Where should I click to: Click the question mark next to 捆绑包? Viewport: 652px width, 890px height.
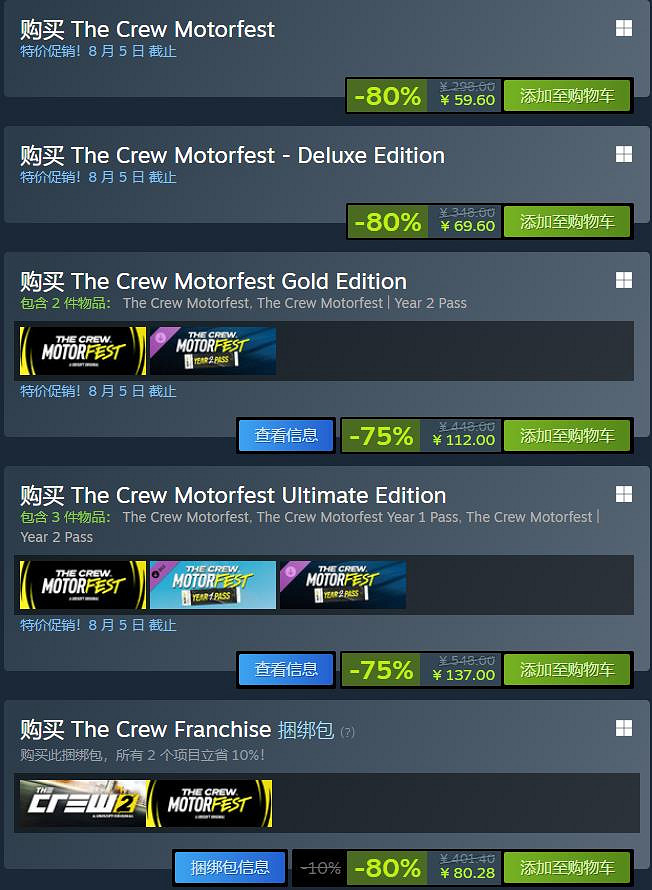coord(347,732)
